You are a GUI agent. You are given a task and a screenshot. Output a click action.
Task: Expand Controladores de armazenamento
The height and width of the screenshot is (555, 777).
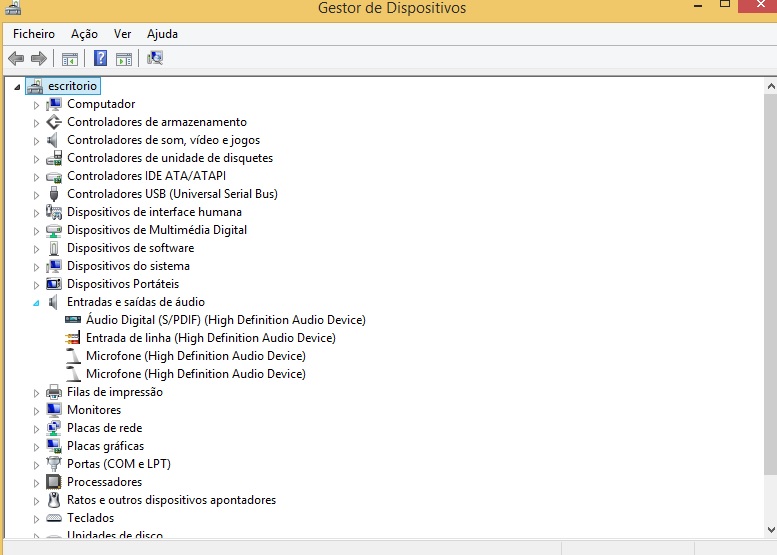coord(36,123)
